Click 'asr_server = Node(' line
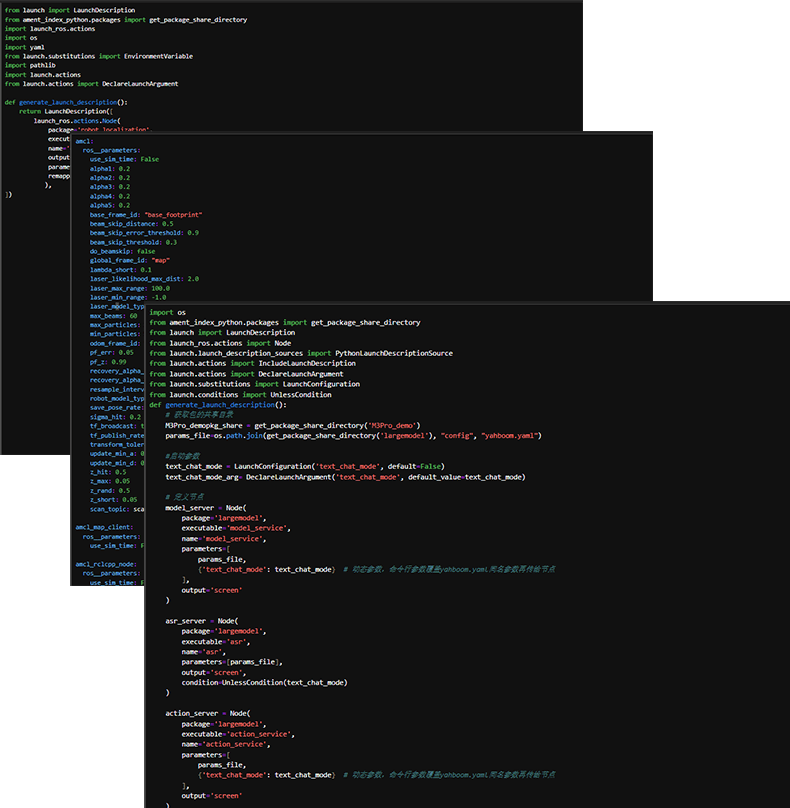 (x=201, y=621)
